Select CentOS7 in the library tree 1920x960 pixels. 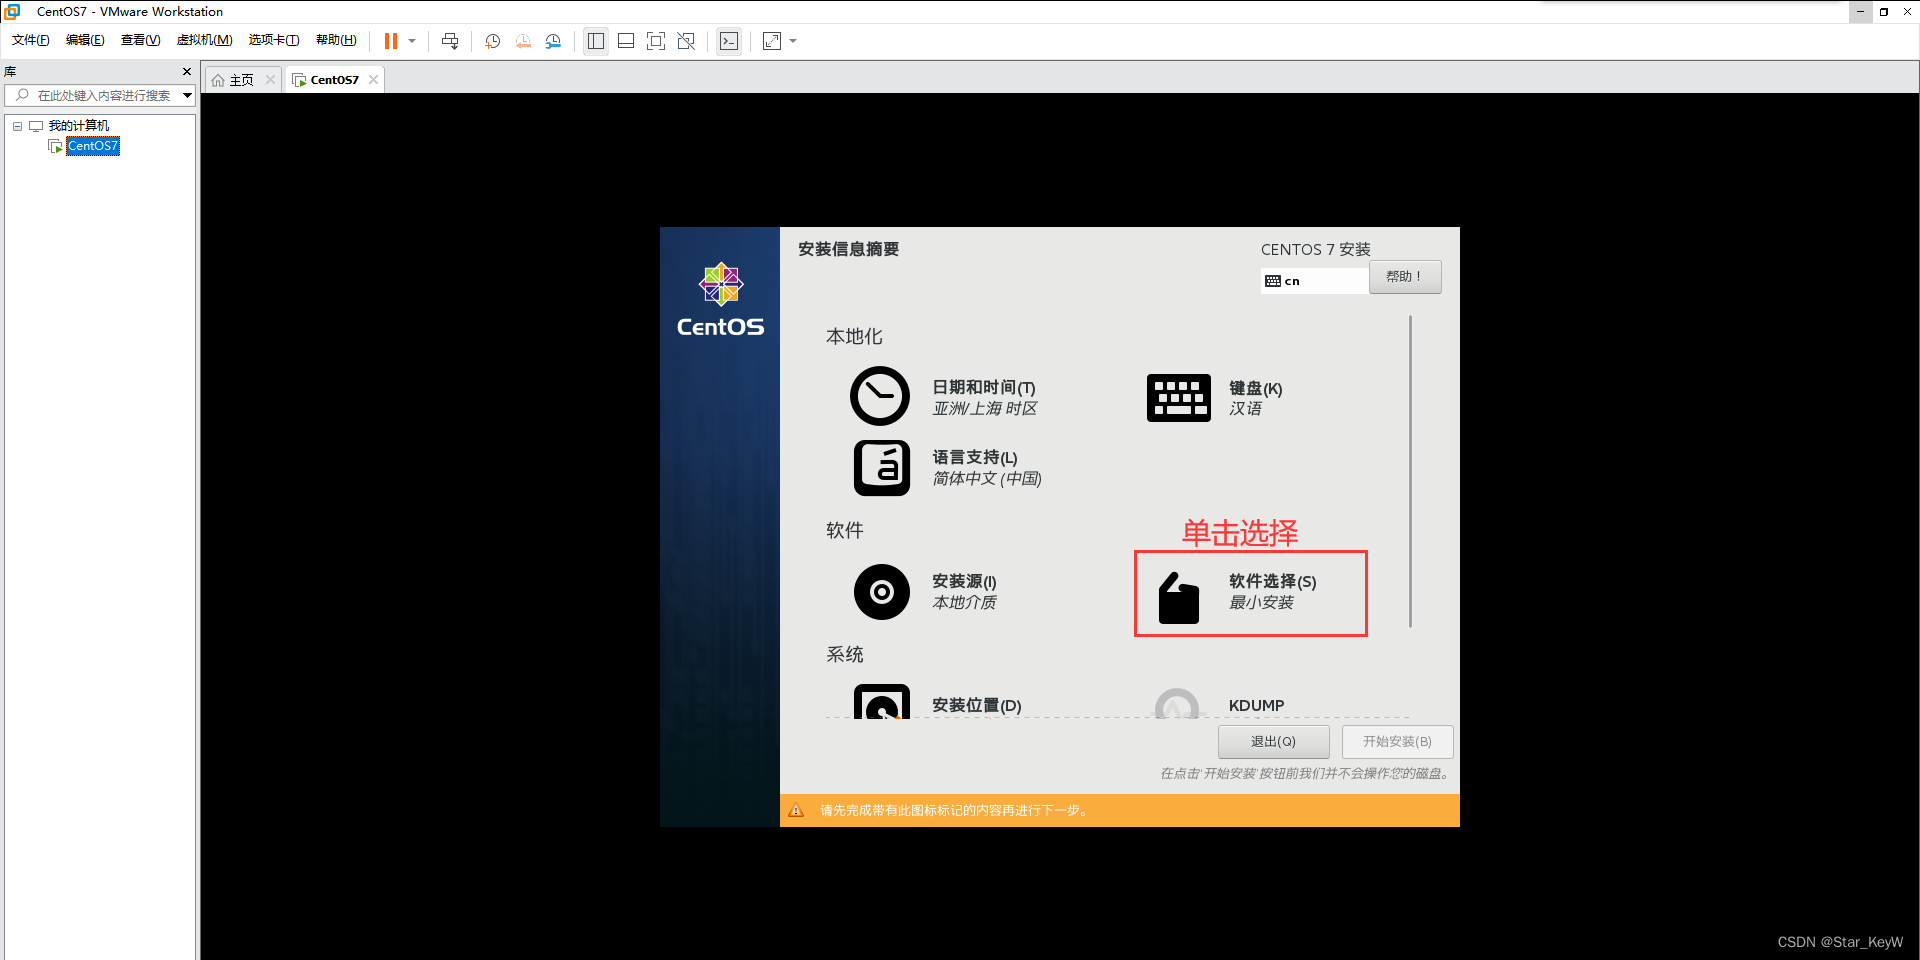coord(92,145)
